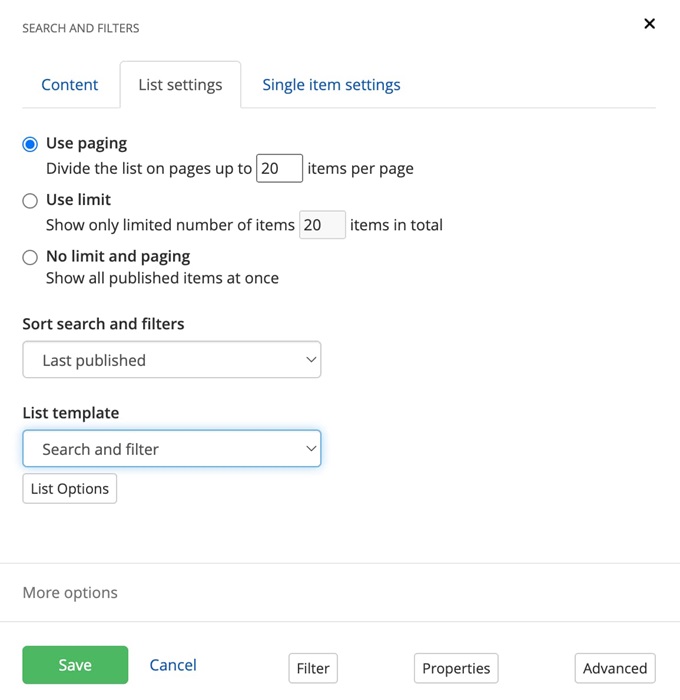Click the items in total number field
This screenshot has width=680, height=700.
point(322,225)
